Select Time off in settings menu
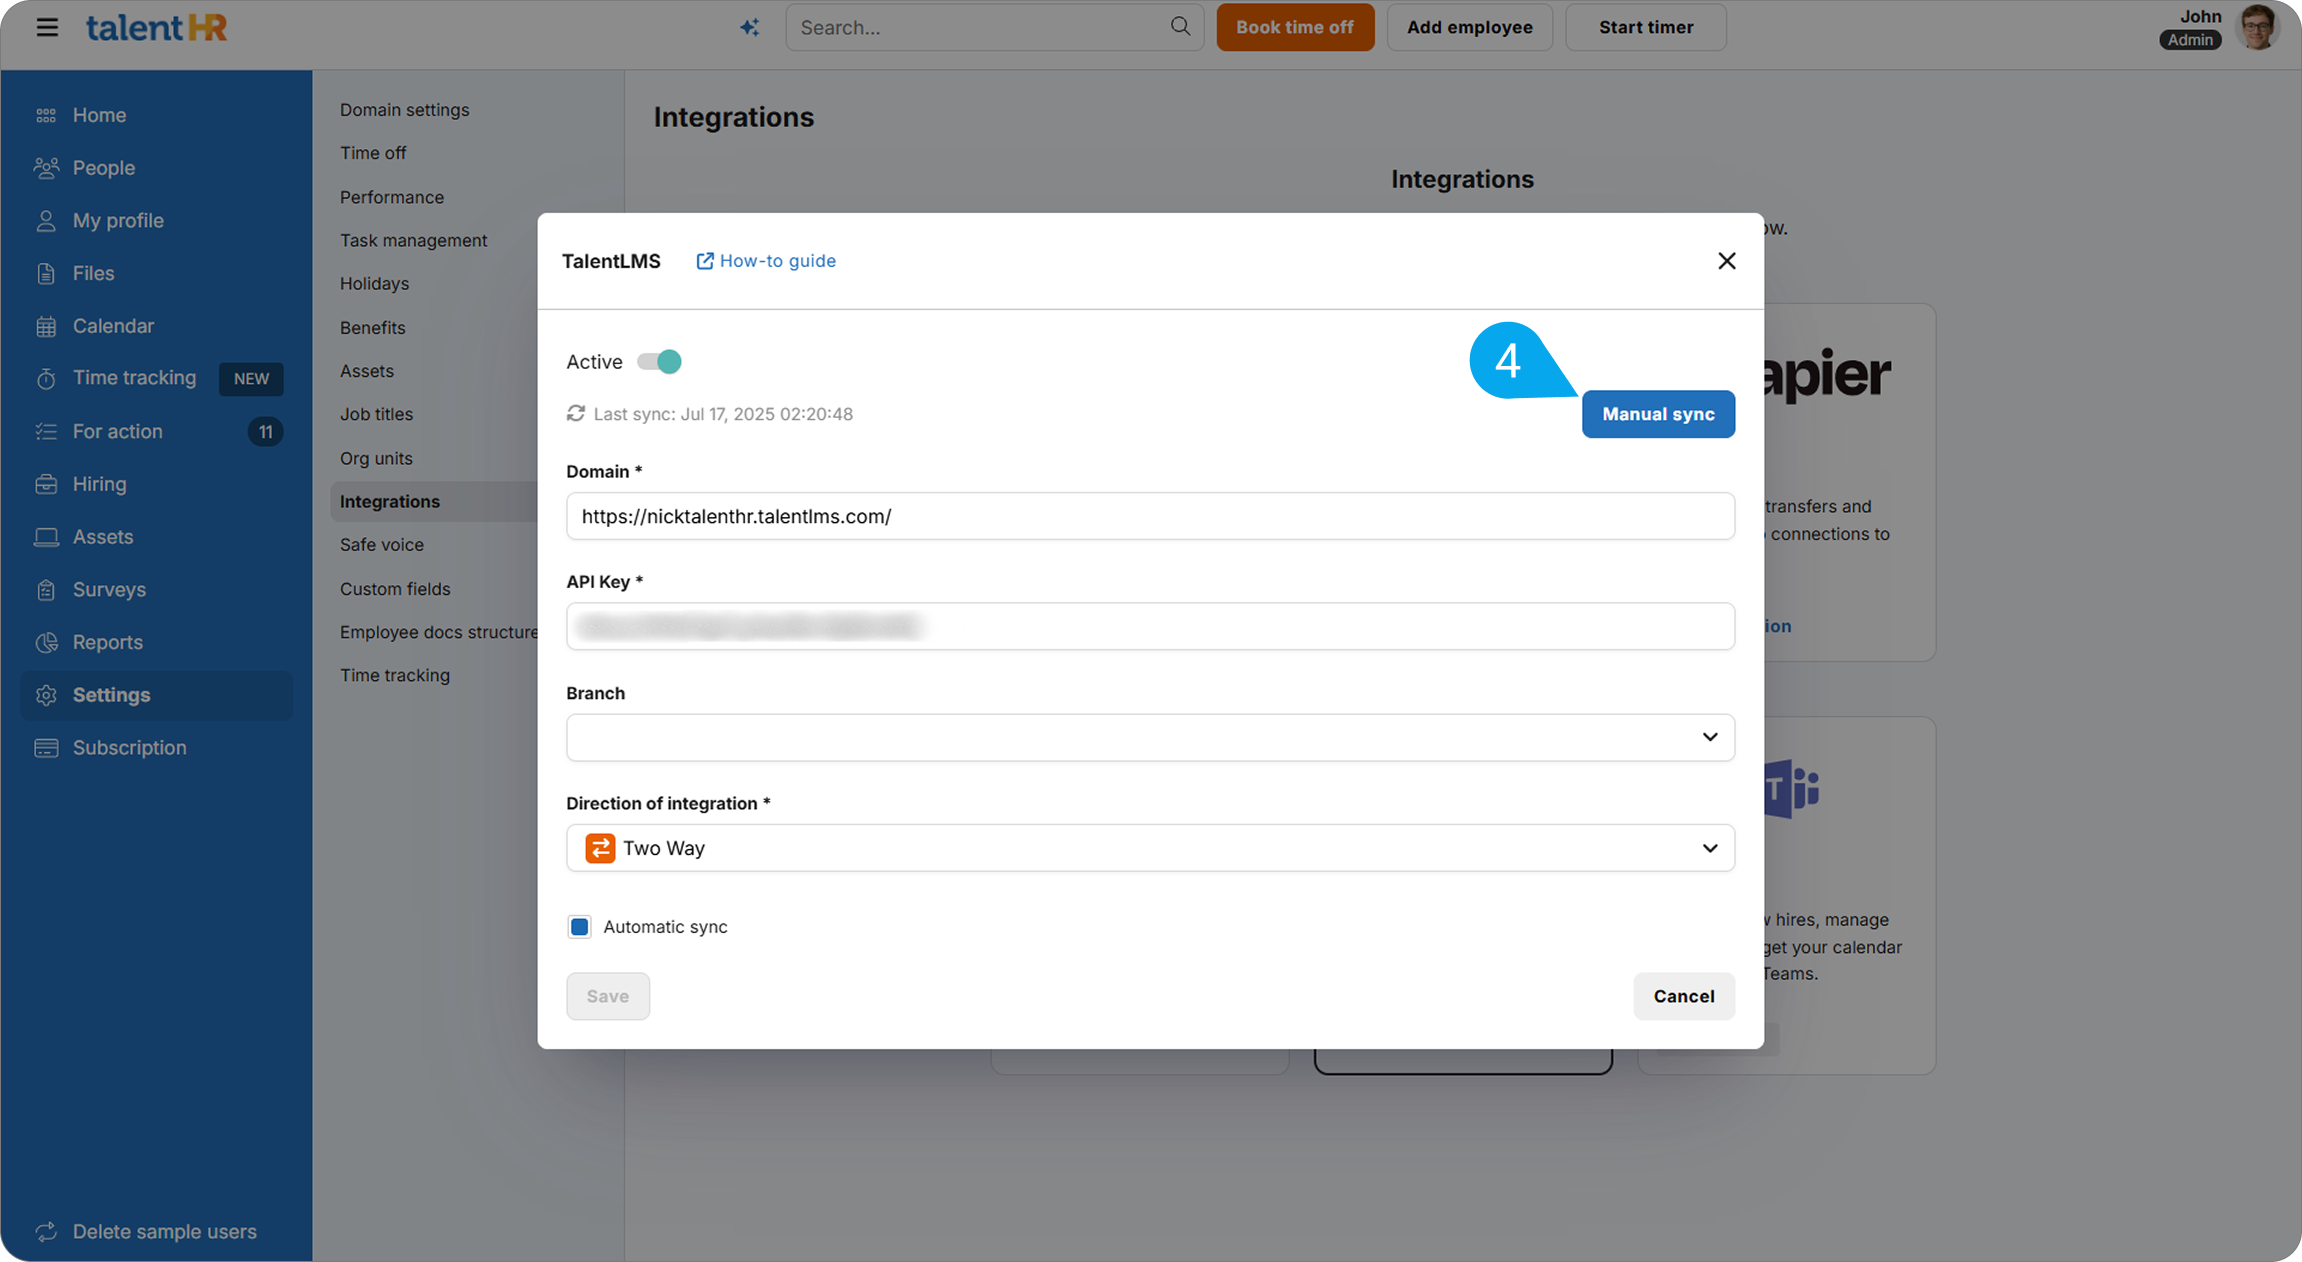 373,153
